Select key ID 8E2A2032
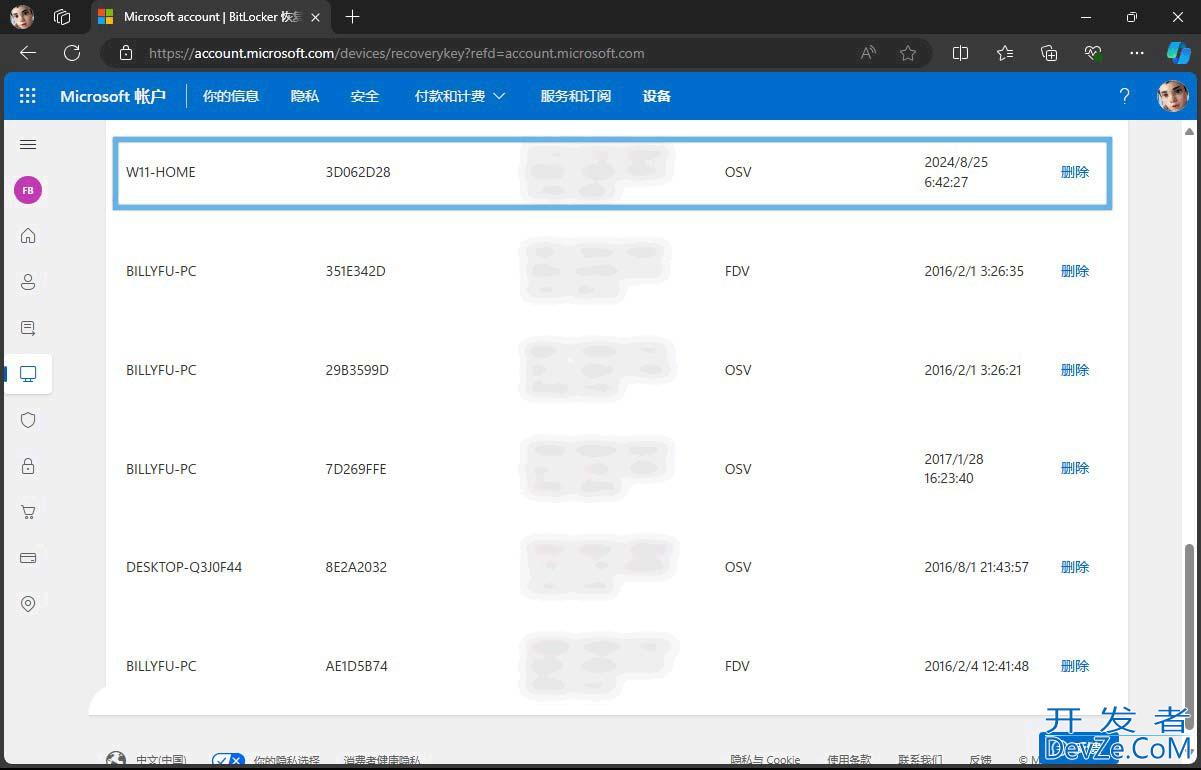Image resolution: width=1201 pixels, height=770 pixels. pos(356,567)
